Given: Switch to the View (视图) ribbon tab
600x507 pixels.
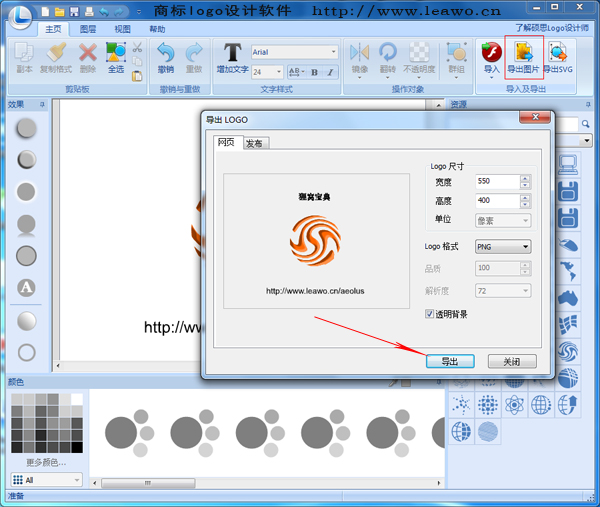Looking at the screenshot, I should tap(122, 29).
